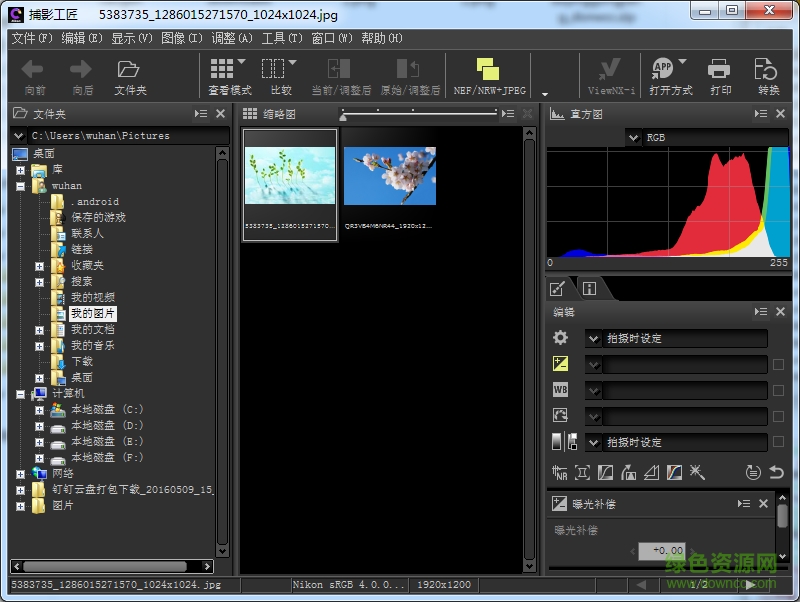The height and width of the screenshot is (602, 800).
Task: Enable the exposure compensation row checkbox
Action: 778,365
